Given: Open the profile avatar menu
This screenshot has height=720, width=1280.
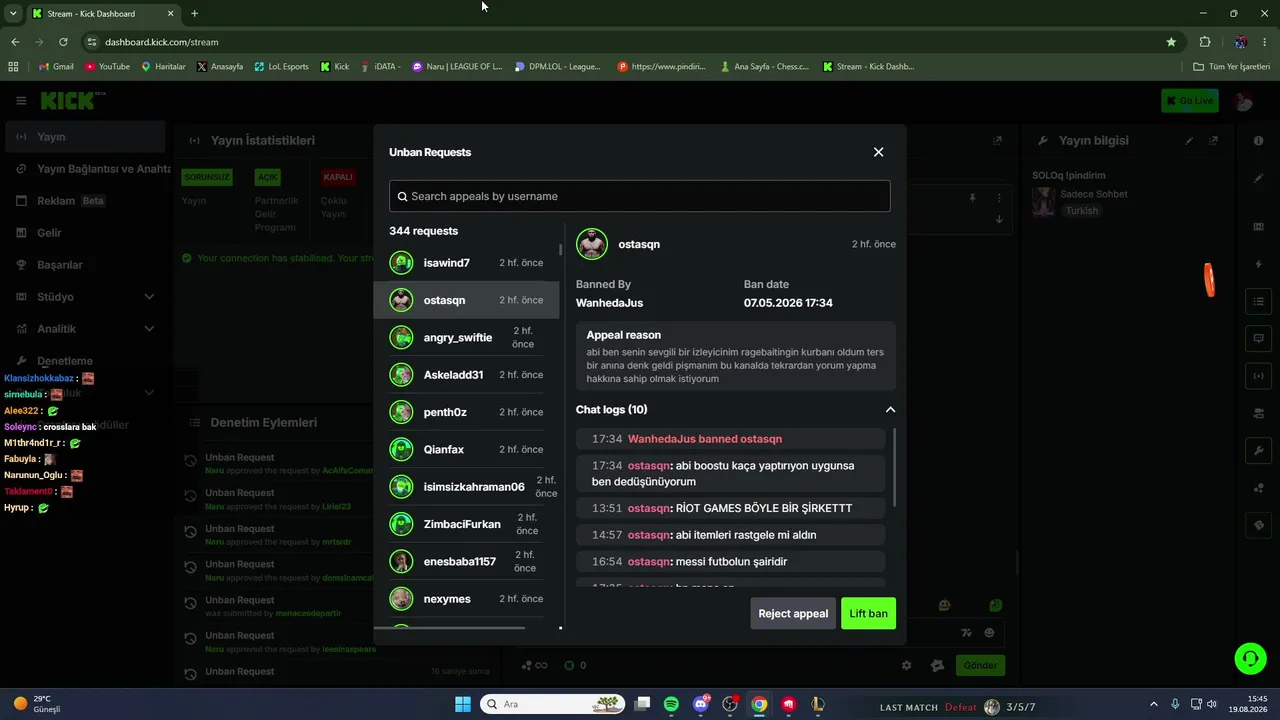Looking at the screenshot, I should pos(1244,101).
